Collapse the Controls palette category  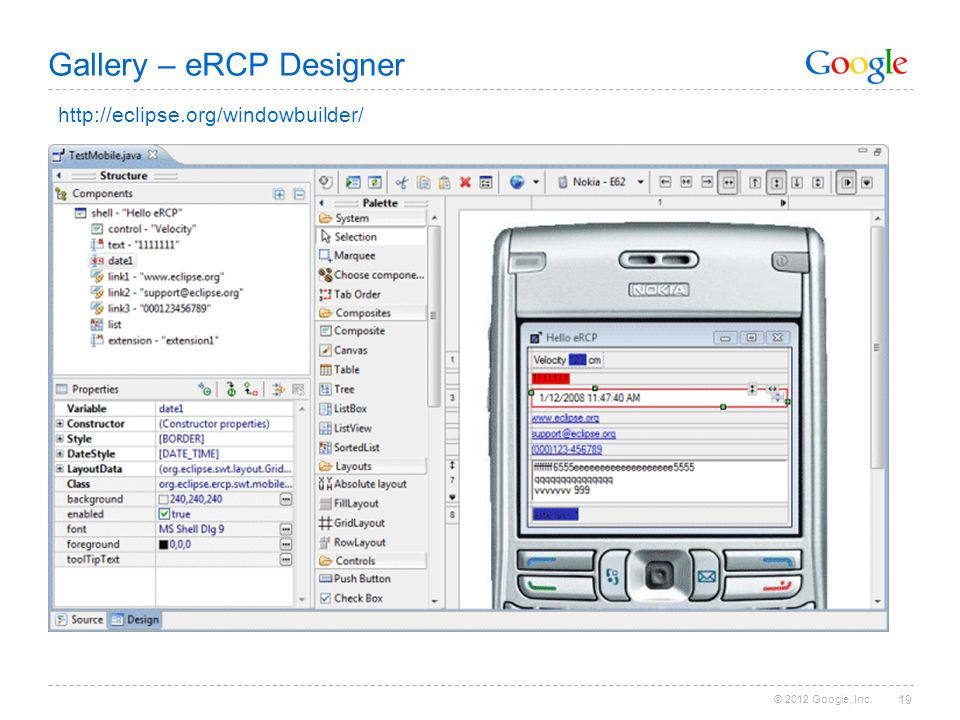tap(371, 561)
